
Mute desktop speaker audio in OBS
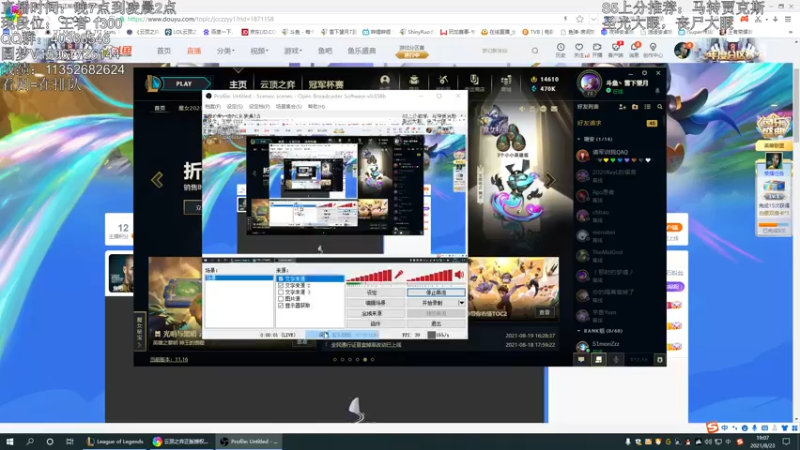459,275
